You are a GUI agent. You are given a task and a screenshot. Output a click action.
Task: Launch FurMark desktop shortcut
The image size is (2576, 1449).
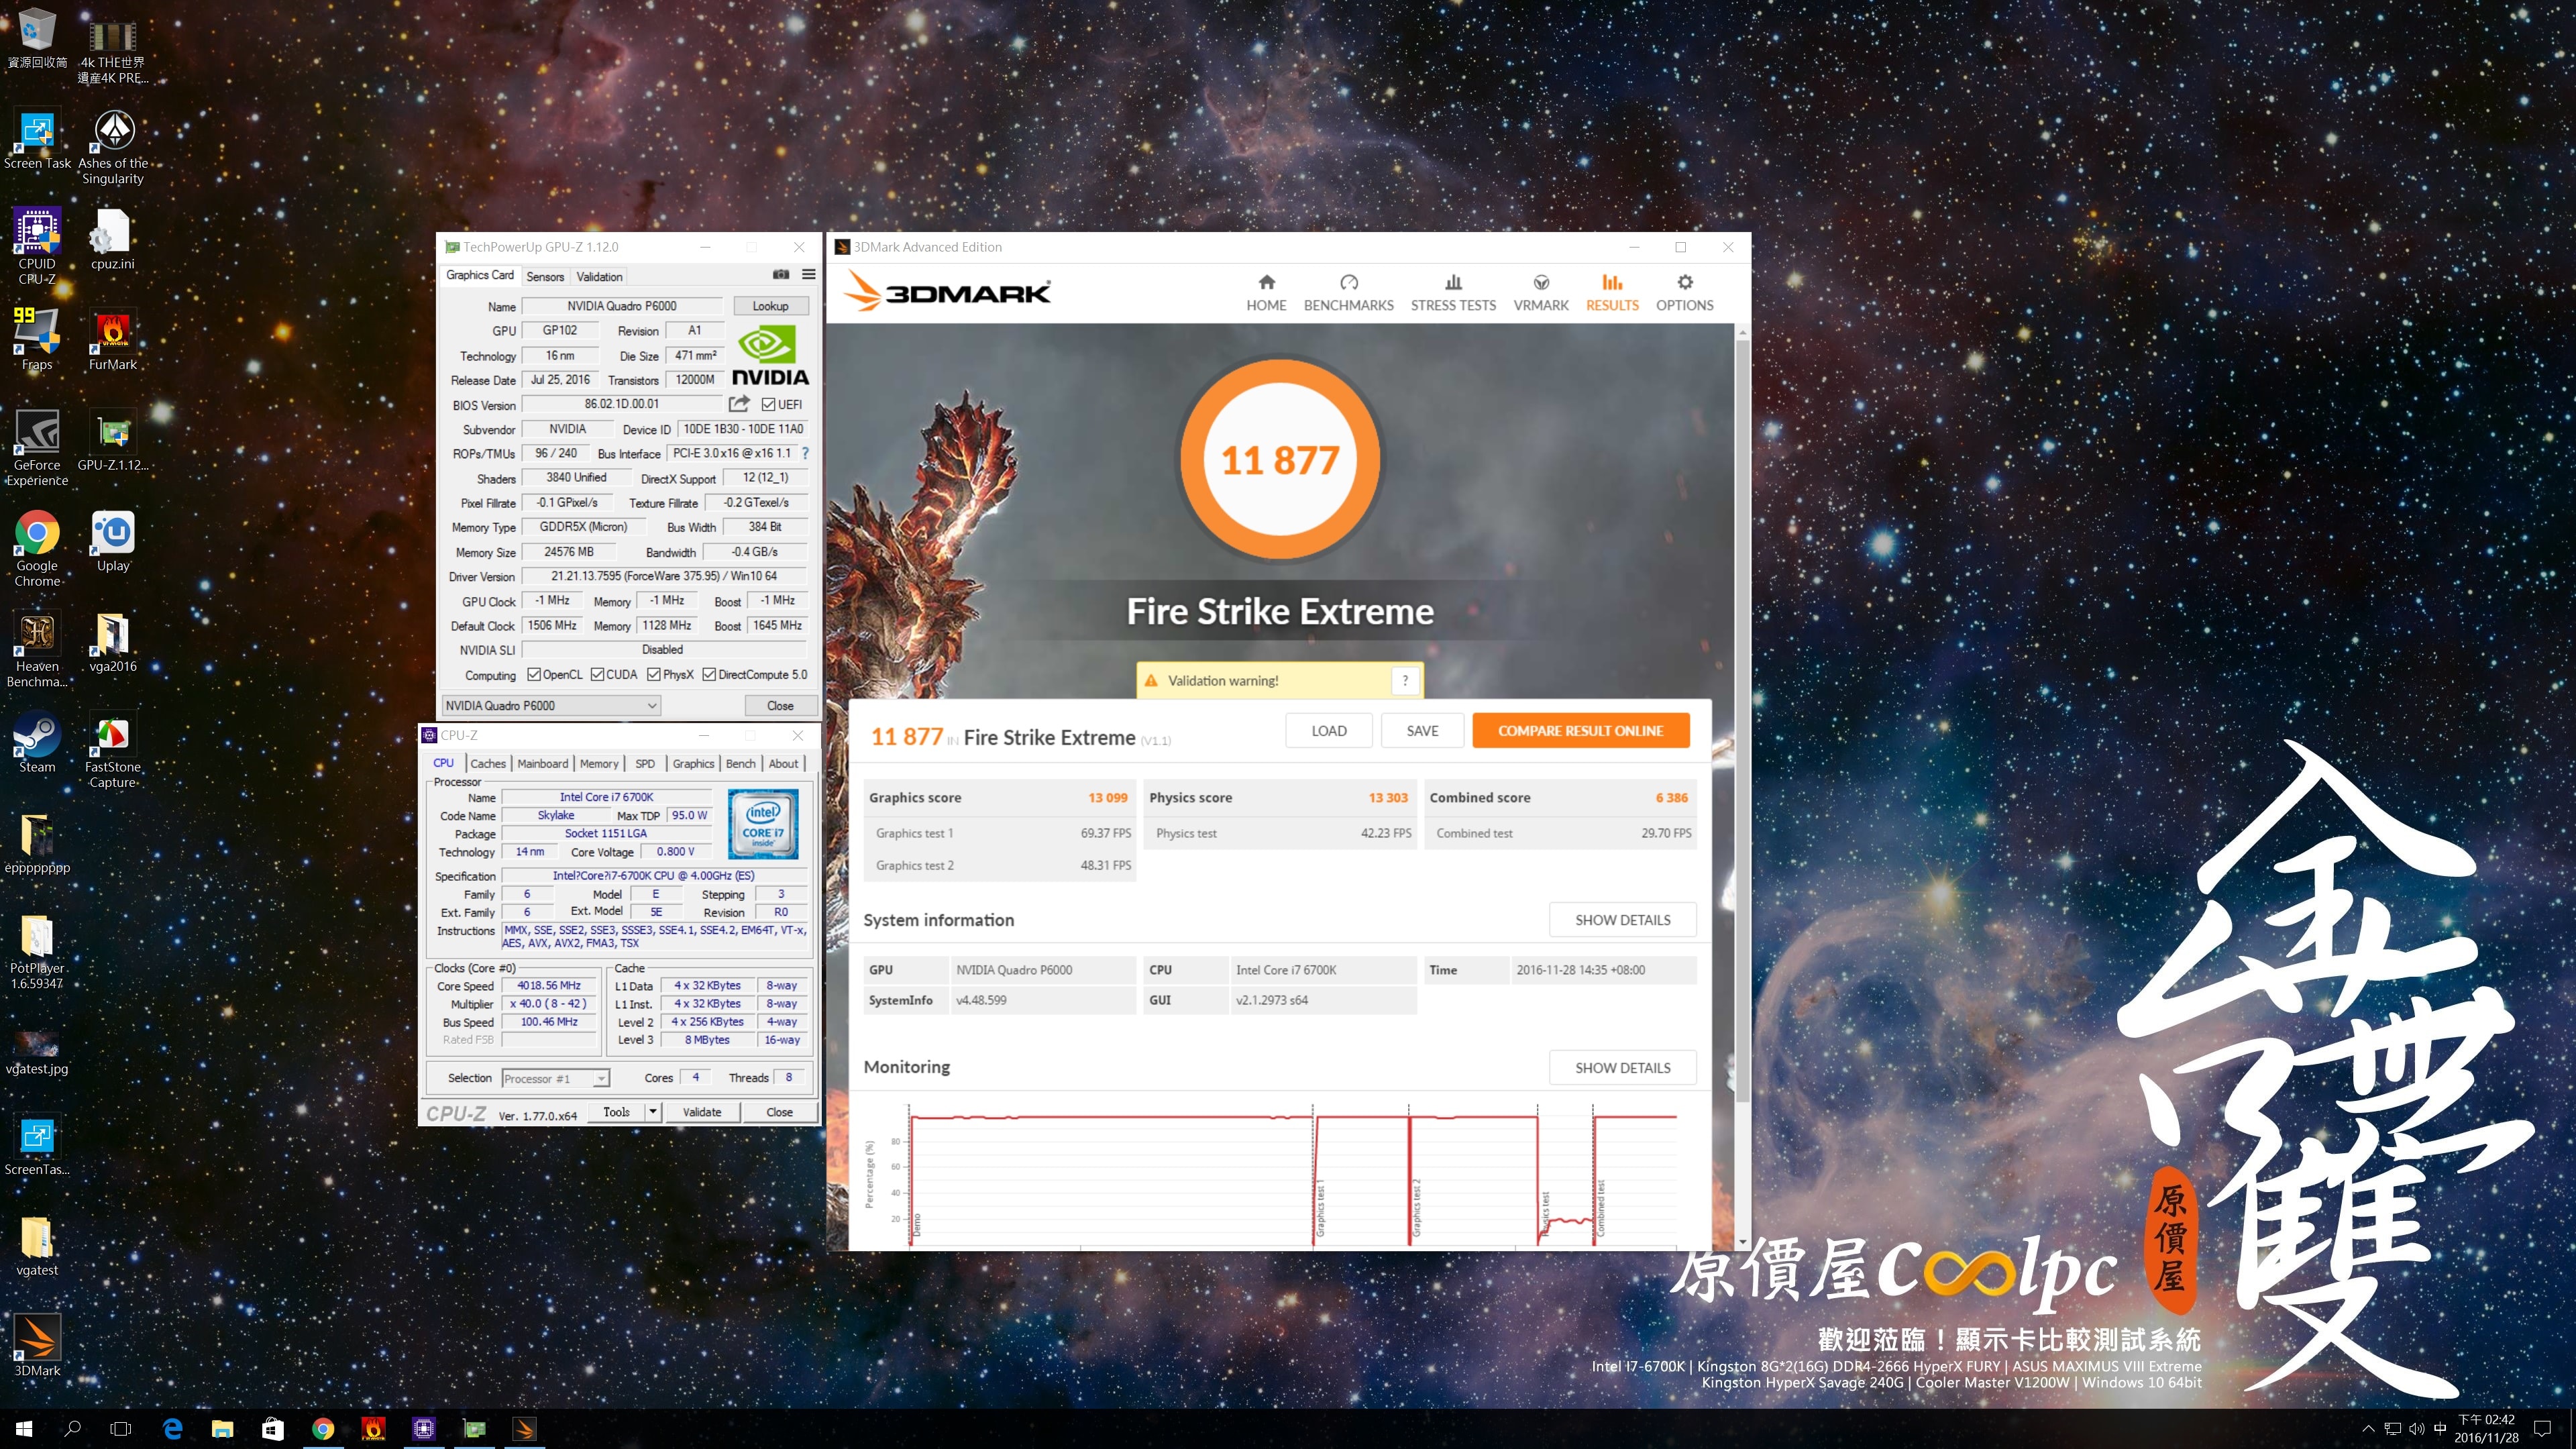(113, 338)
